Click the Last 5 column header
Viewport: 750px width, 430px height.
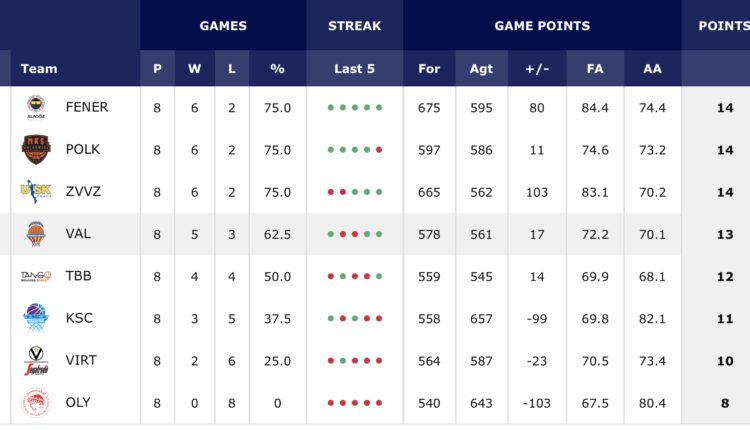354,69
